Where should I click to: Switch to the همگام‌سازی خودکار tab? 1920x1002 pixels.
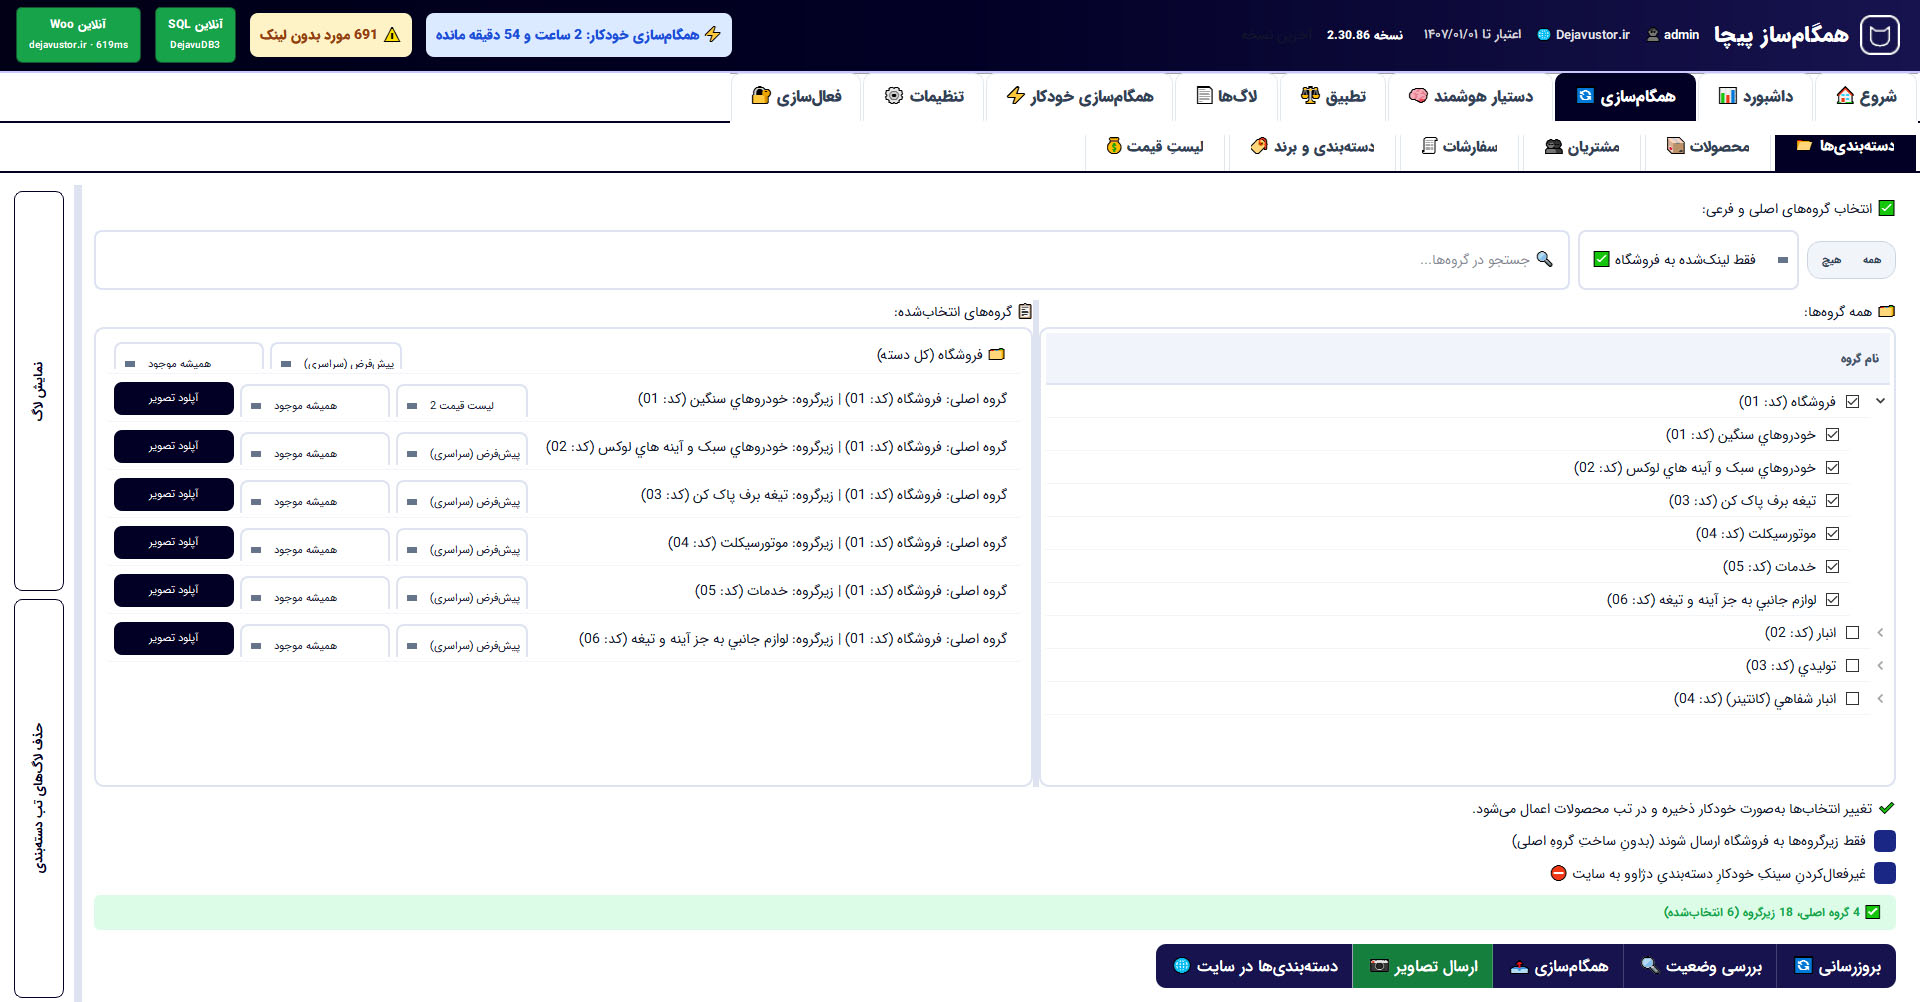click(x=1080, y=97)
